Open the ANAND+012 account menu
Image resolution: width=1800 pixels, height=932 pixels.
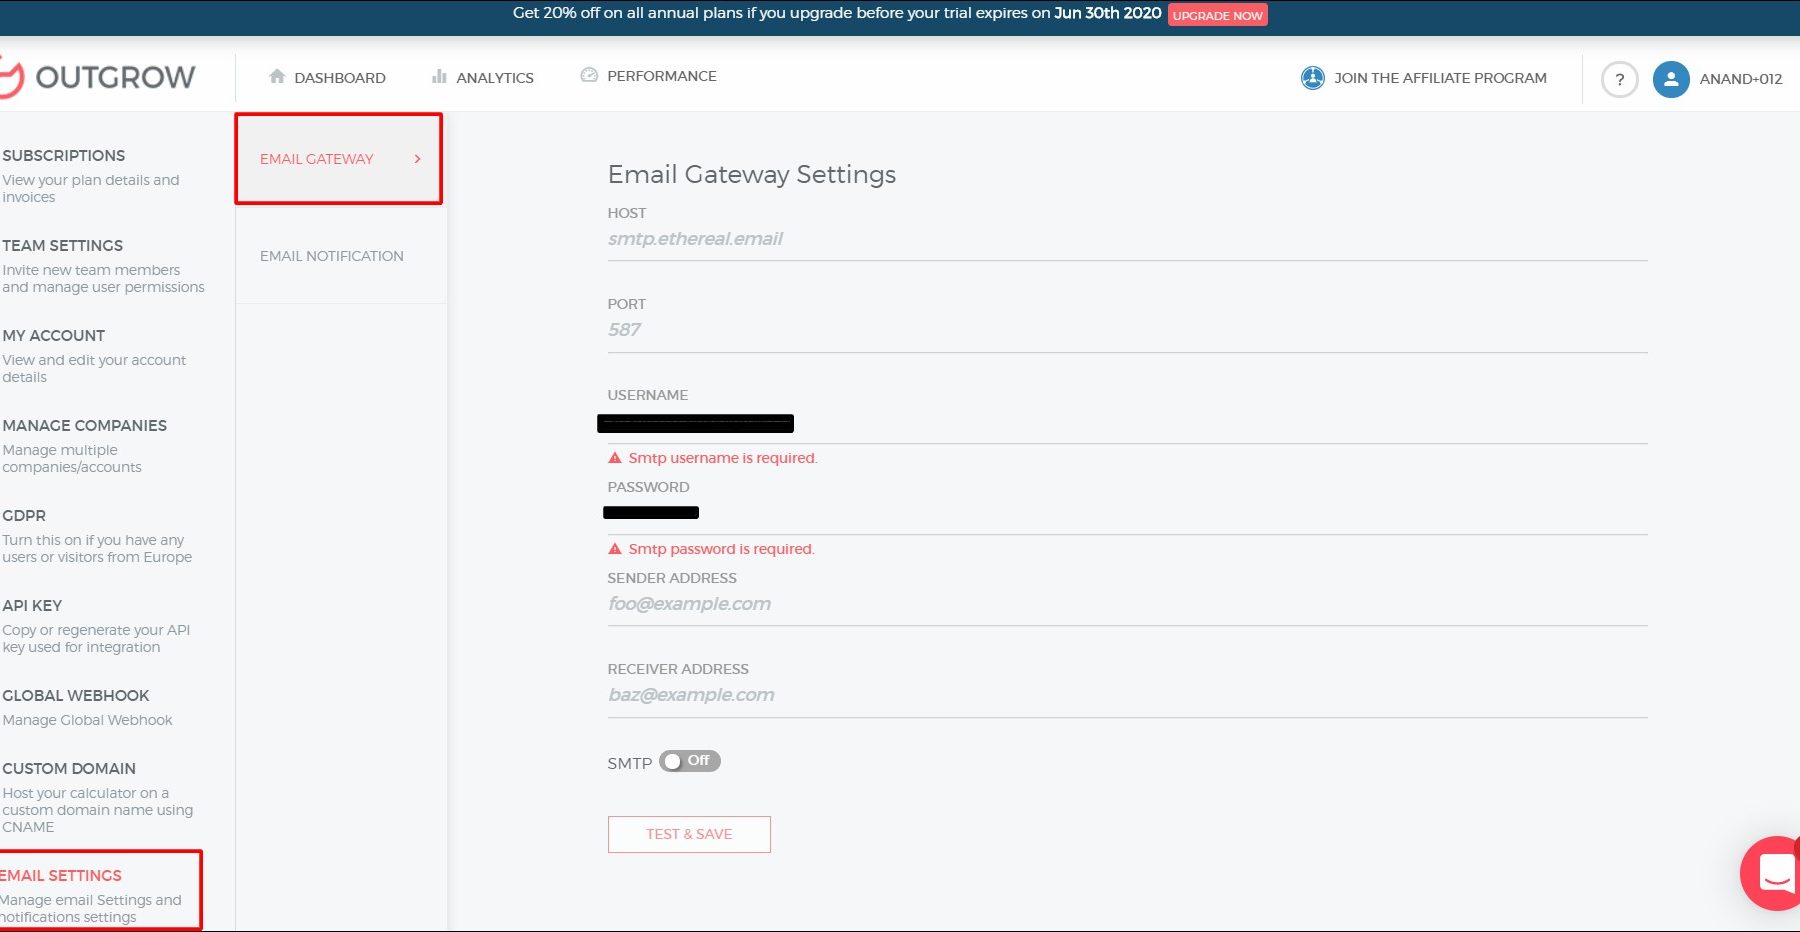(1740, 79)
